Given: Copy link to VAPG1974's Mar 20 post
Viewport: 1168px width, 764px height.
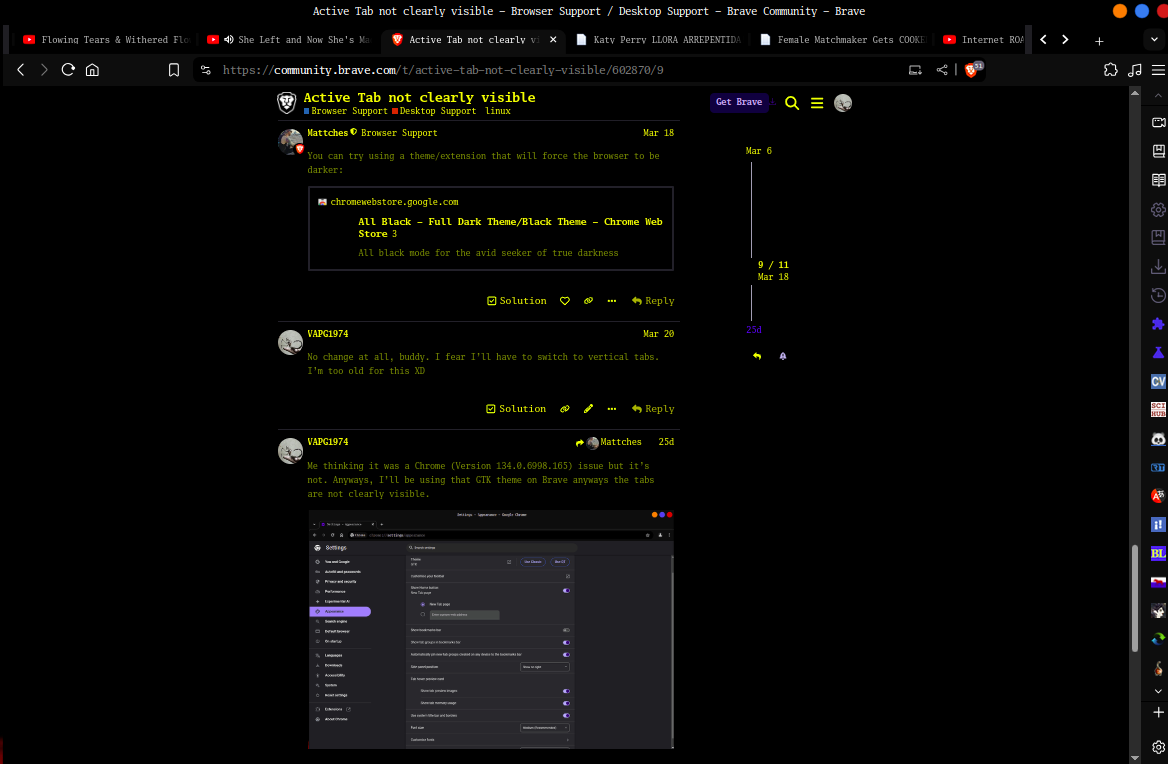Looking at the screenshot, I should (x=565, y=409).
